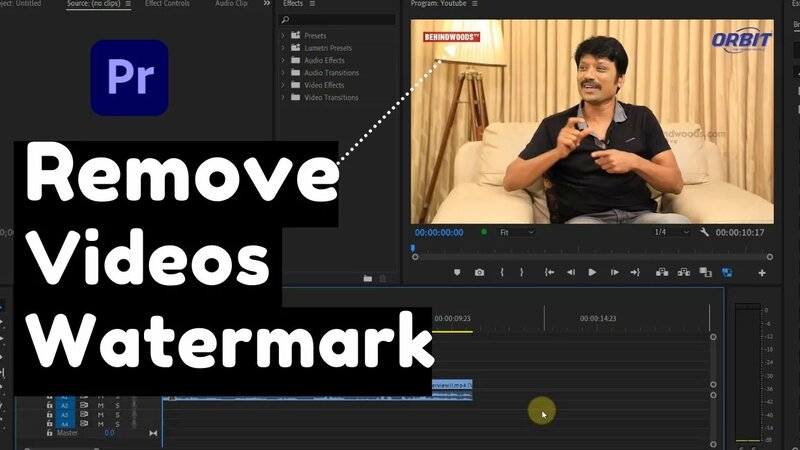Select the Video Transitions folder label
Screen dimensions: 800x450
point(331,97)
